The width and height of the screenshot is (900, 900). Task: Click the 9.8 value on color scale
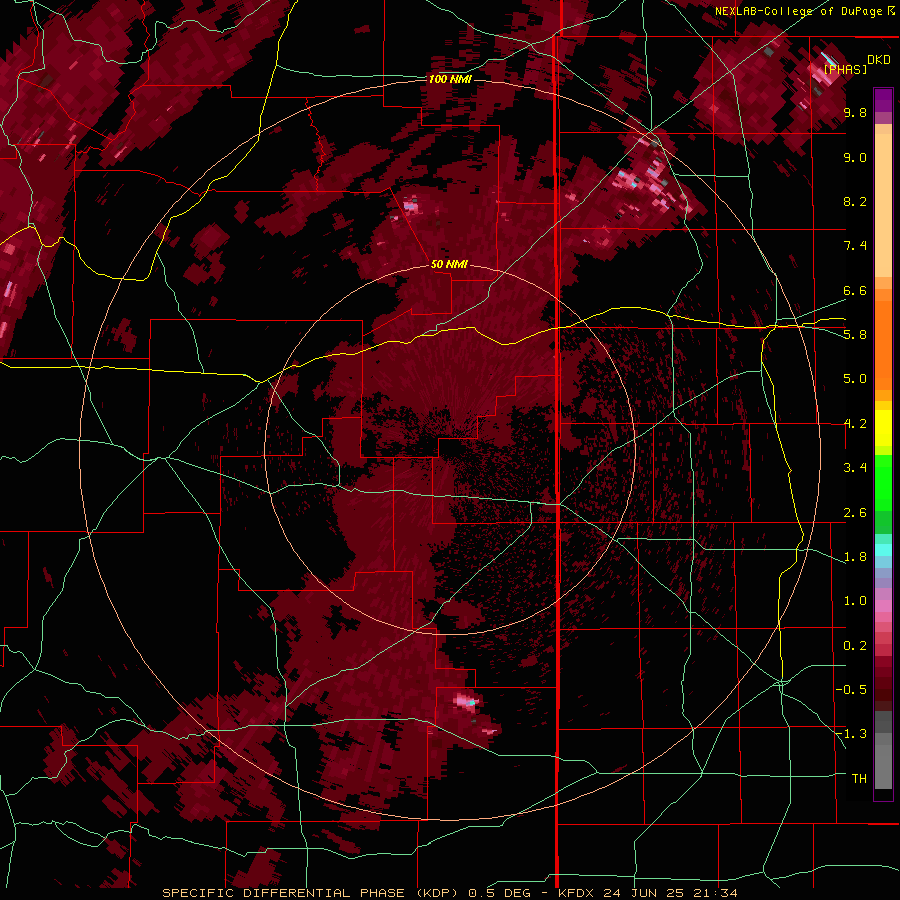[855, 112]
